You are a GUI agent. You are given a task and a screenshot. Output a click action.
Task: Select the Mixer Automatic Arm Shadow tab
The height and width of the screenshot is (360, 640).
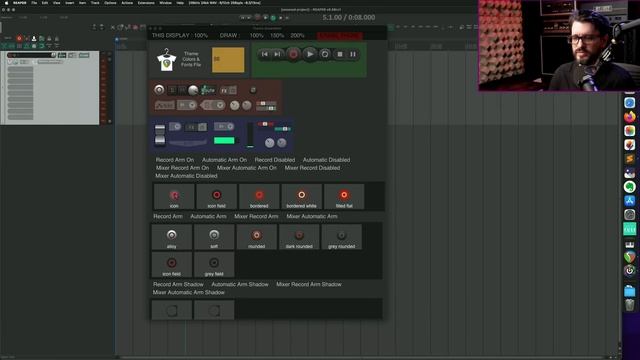(189, 293)
